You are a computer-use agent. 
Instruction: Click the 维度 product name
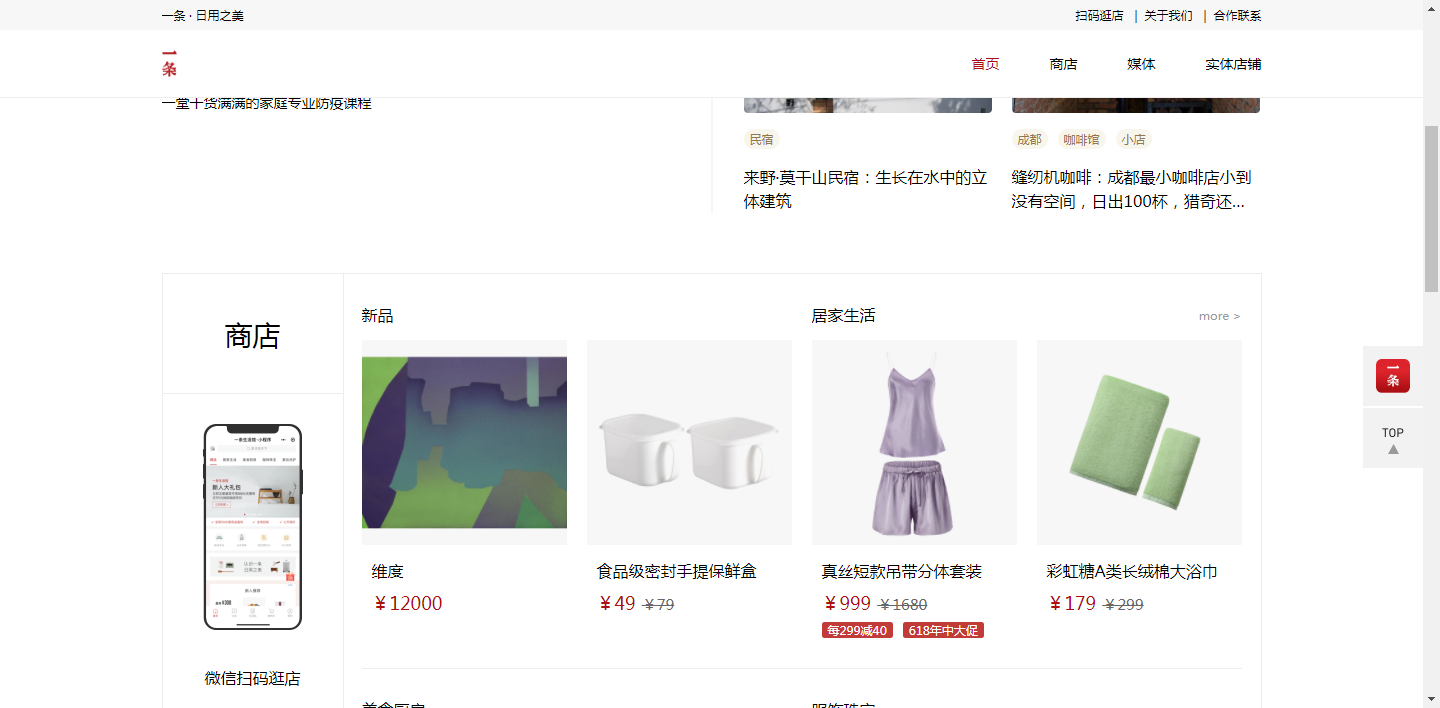click(x=387, y=572)
